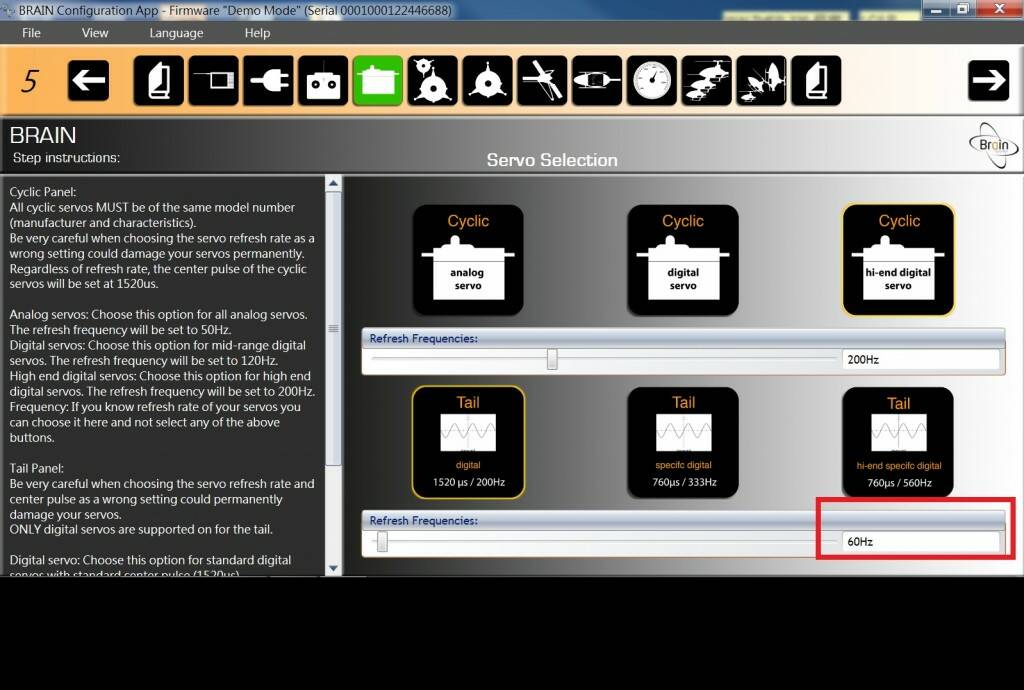Open the File menu
Viewport: 1024px width, 690px height.
click(31, 33)
